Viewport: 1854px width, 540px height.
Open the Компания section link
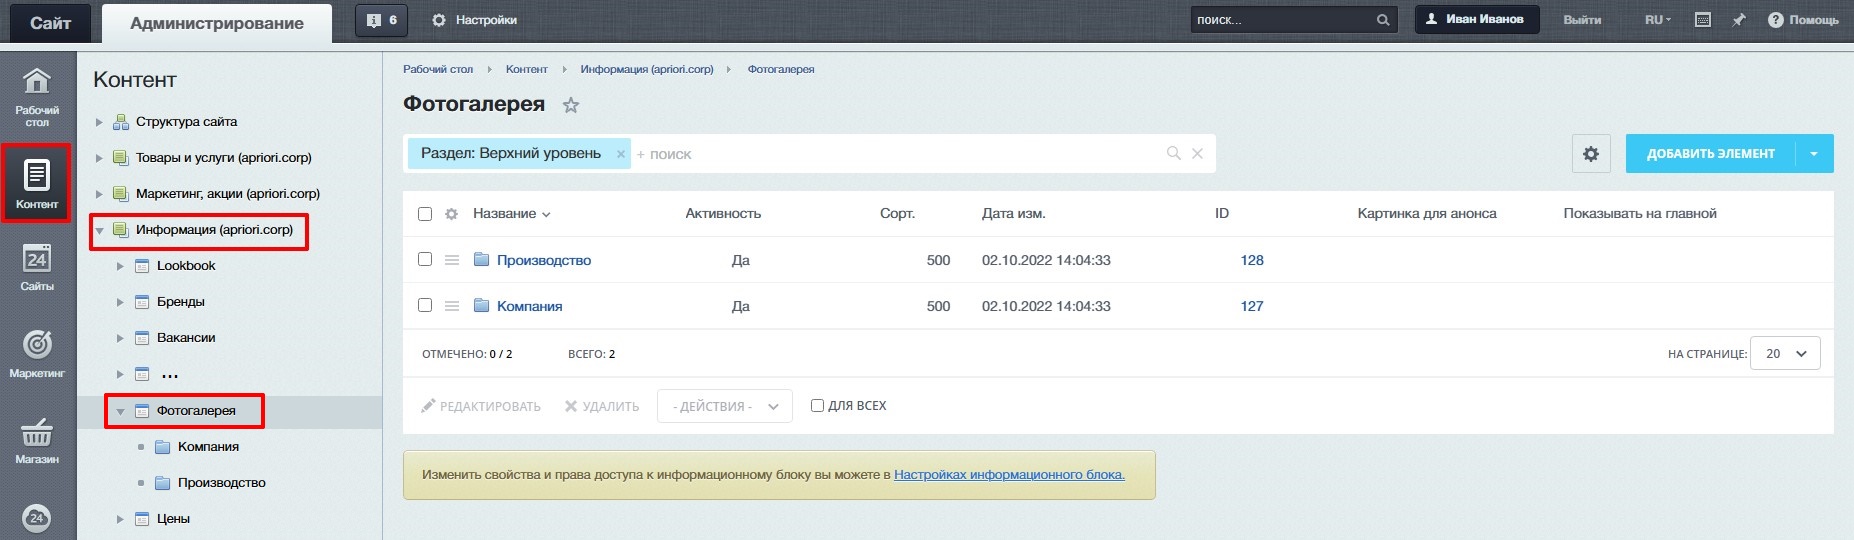coord(529,306)
